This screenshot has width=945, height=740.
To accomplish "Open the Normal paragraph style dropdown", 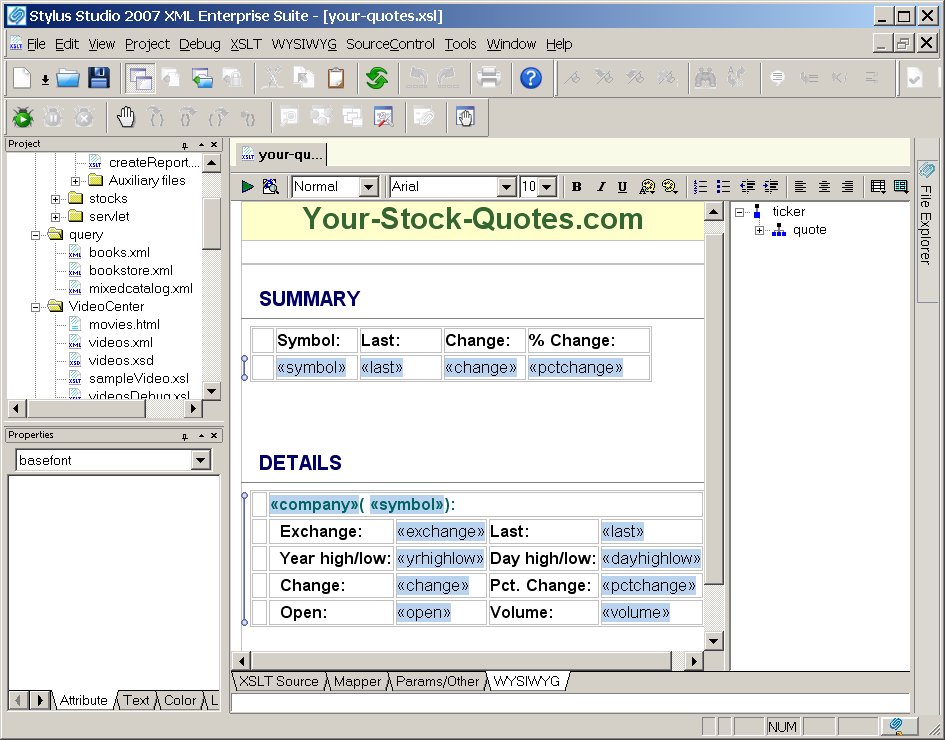I will coord(368,187).
